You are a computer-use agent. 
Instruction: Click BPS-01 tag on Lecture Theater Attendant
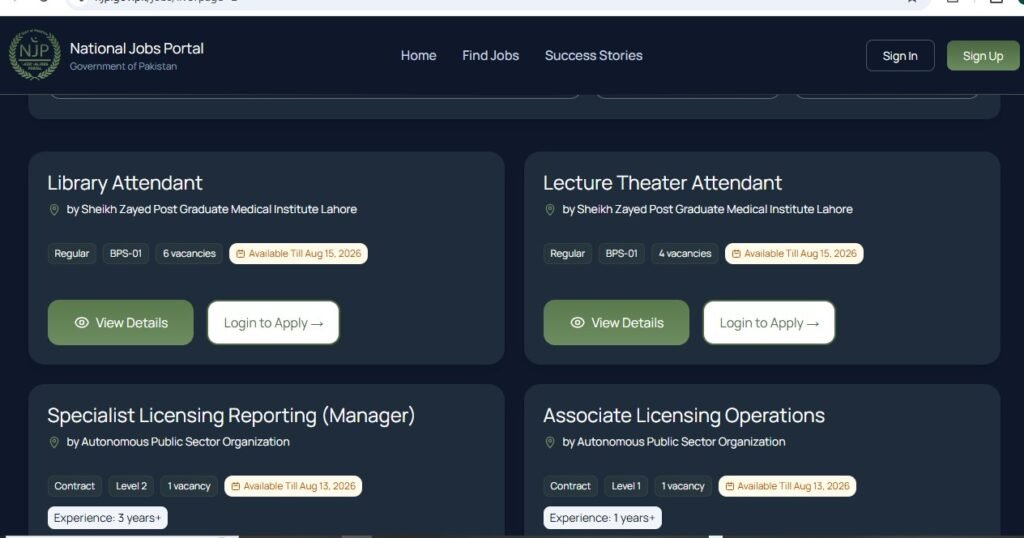(621, 253)
